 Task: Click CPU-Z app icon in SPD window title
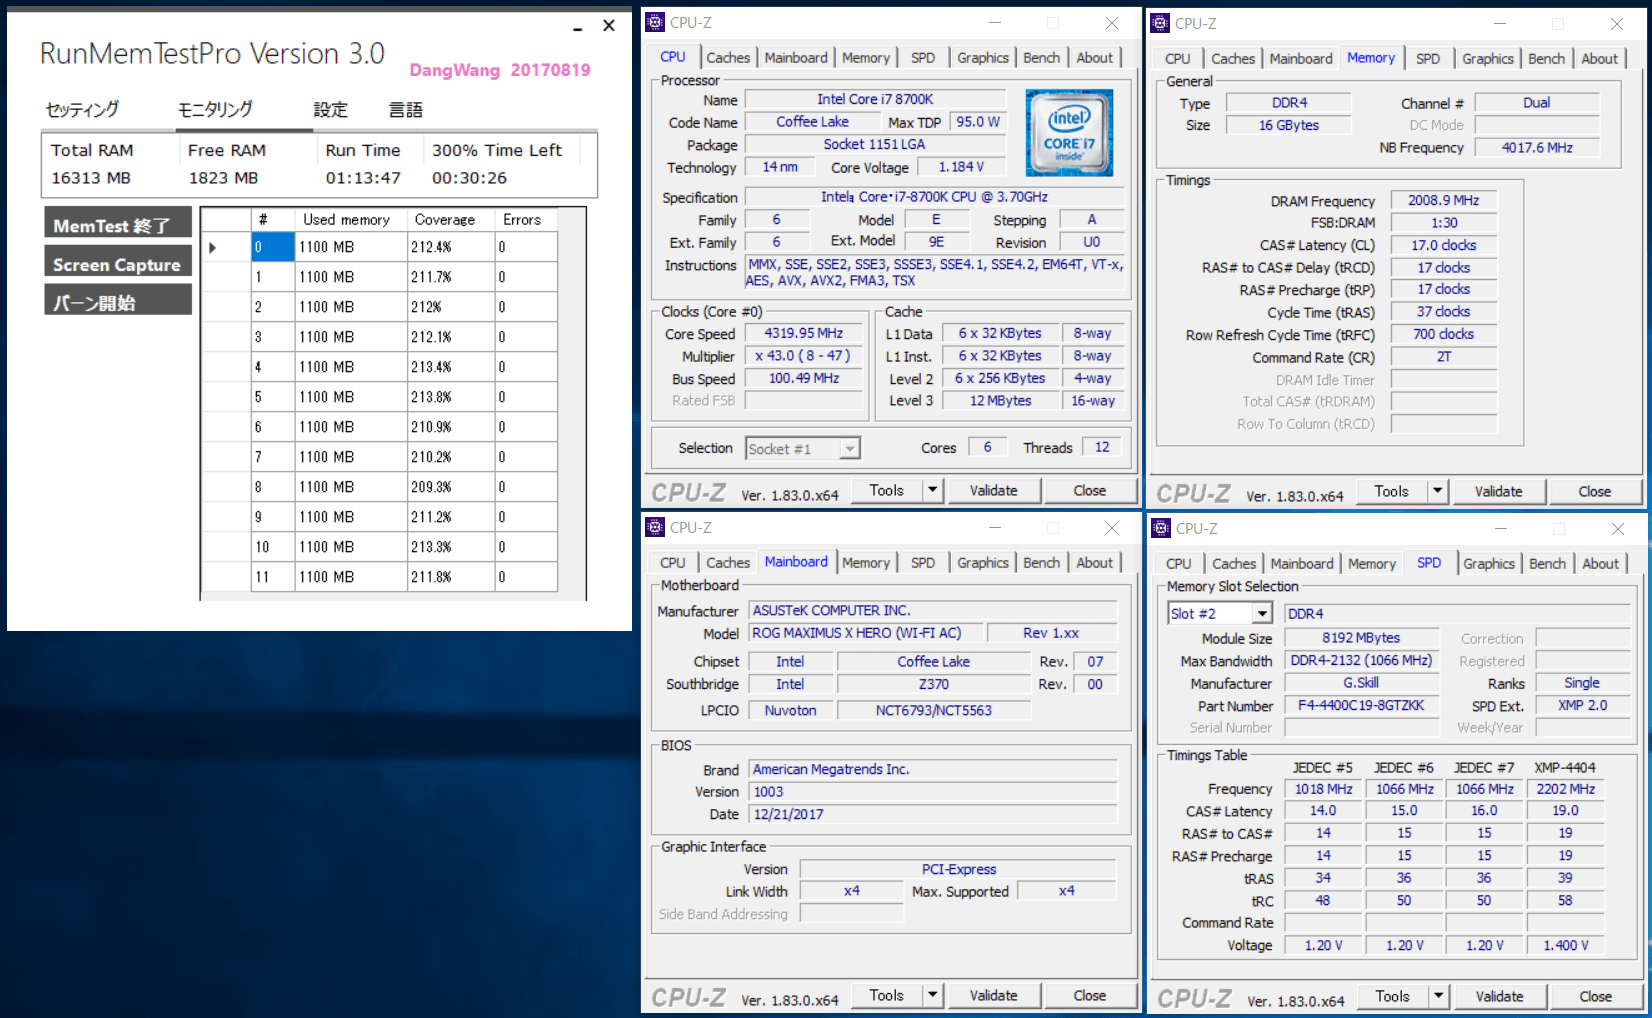tap(1161, 528)
